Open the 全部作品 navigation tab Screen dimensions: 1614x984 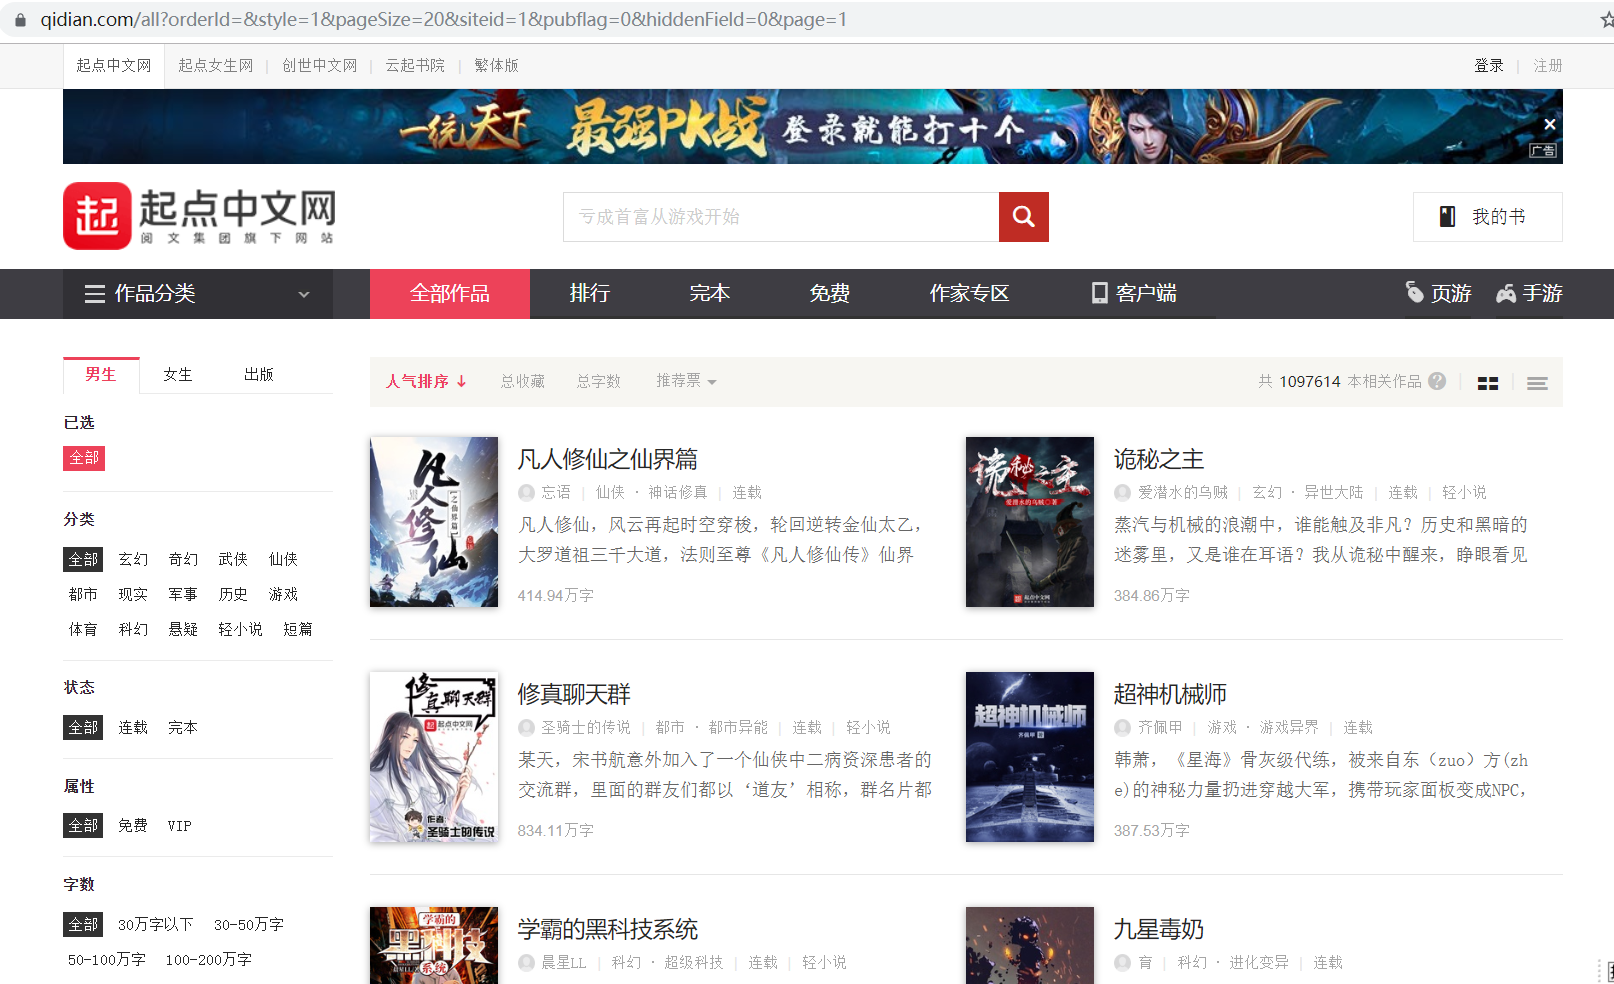[x=450, y=294]
